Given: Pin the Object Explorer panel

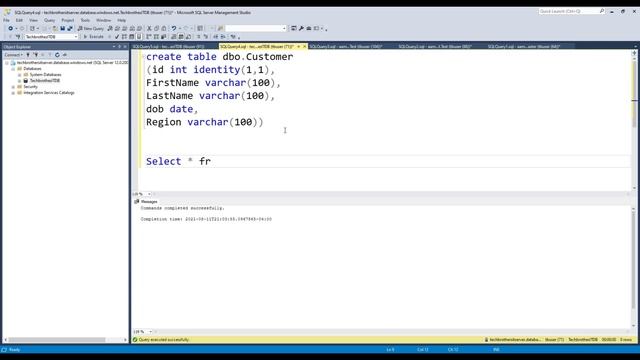Looking at the screenshot, I should coord(119,47).
